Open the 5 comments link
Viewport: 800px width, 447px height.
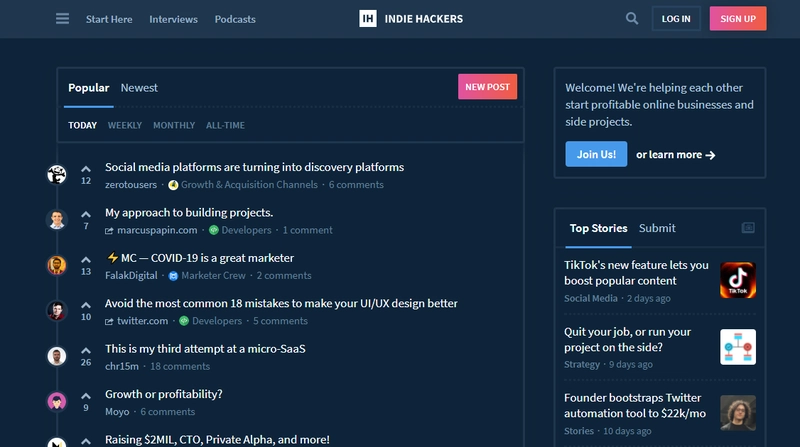coord(281,321)
